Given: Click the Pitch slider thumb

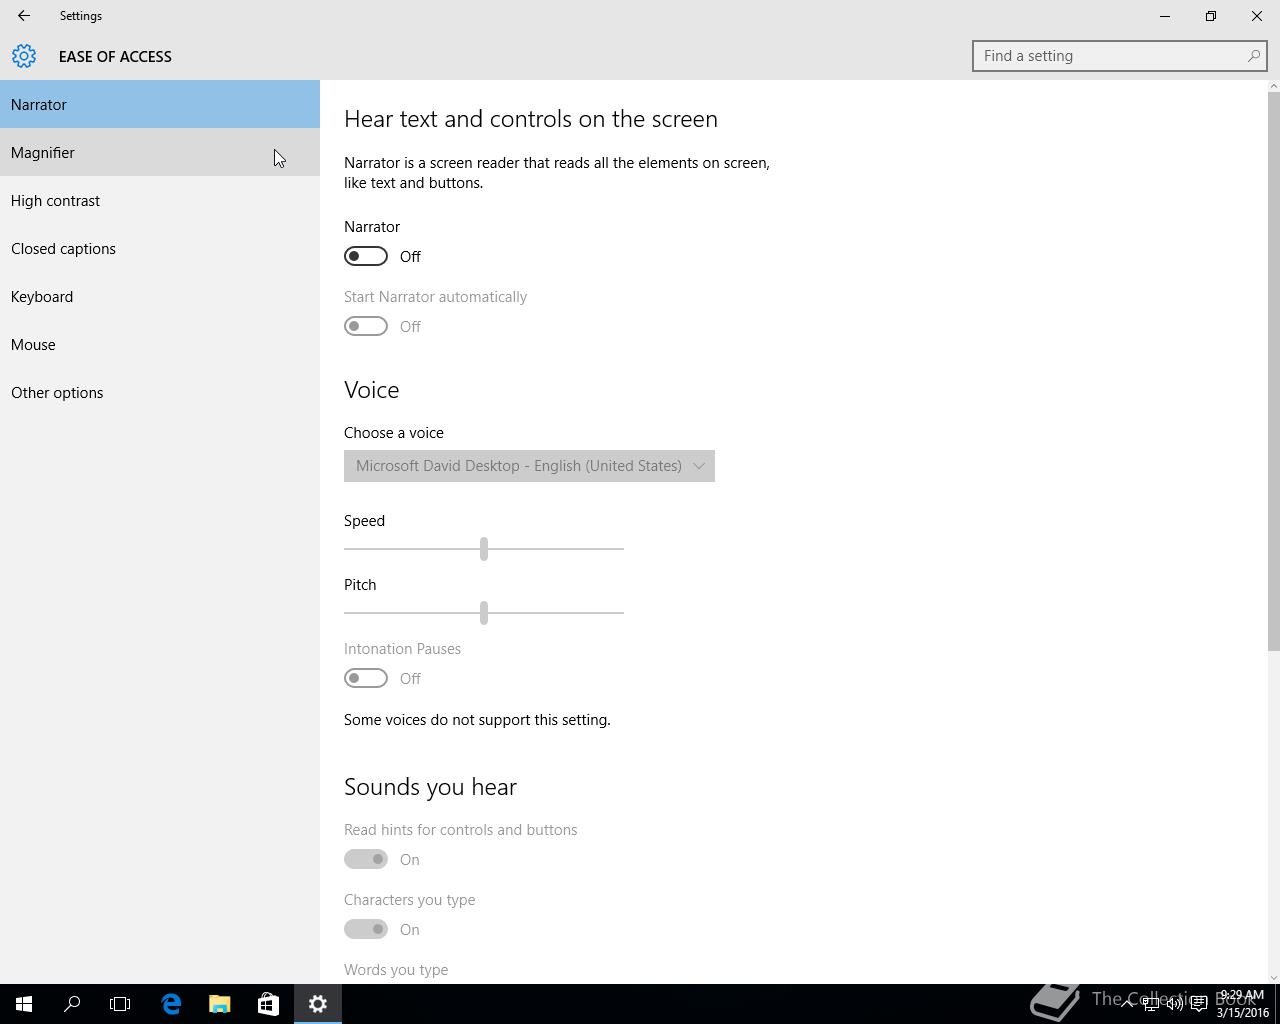Looking at the screenshot, I should point(484,612).
